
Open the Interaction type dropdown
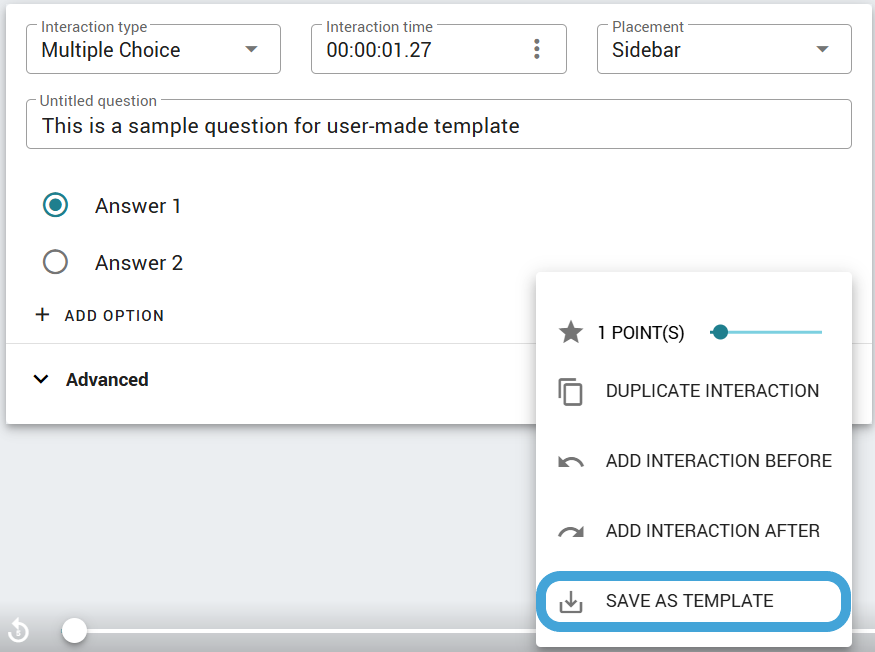pyautogui.click(x=153, y=49)
